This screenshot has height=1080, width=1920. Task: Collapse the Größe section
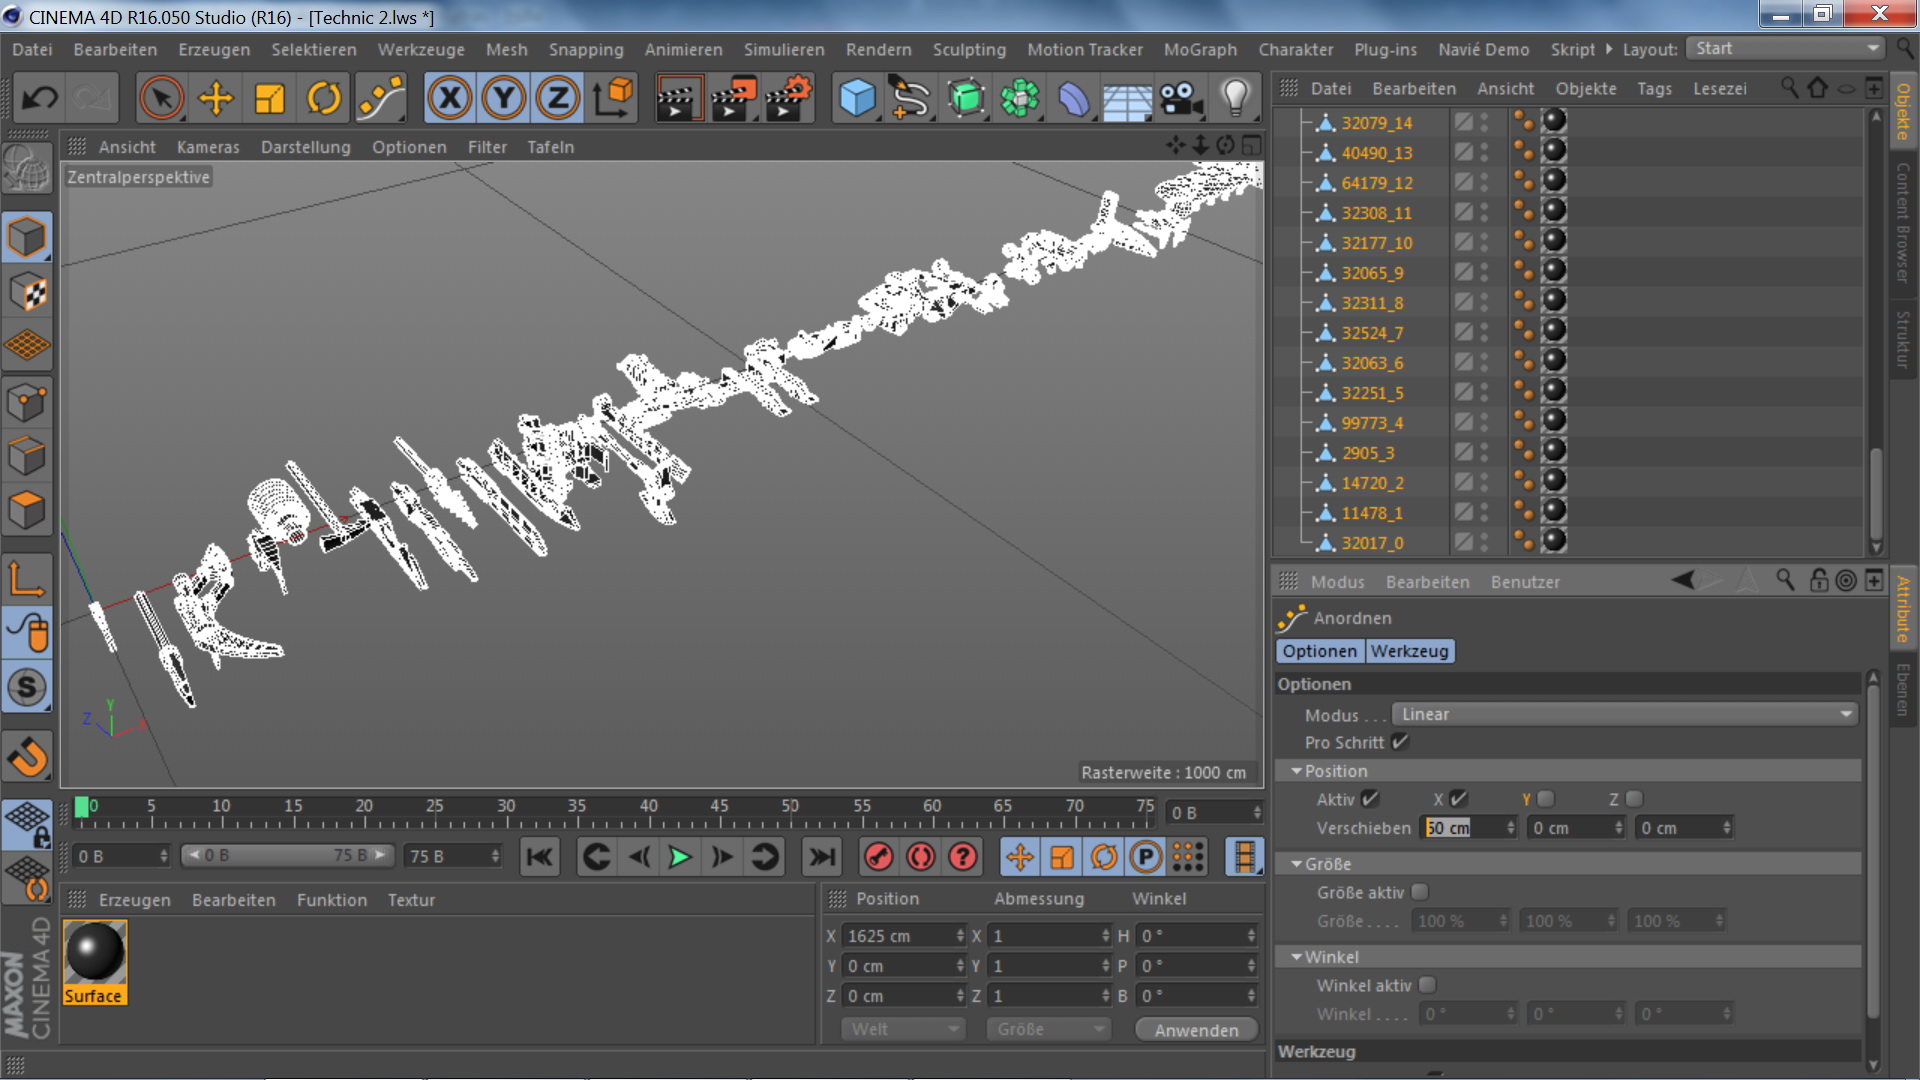(1297, 864)
